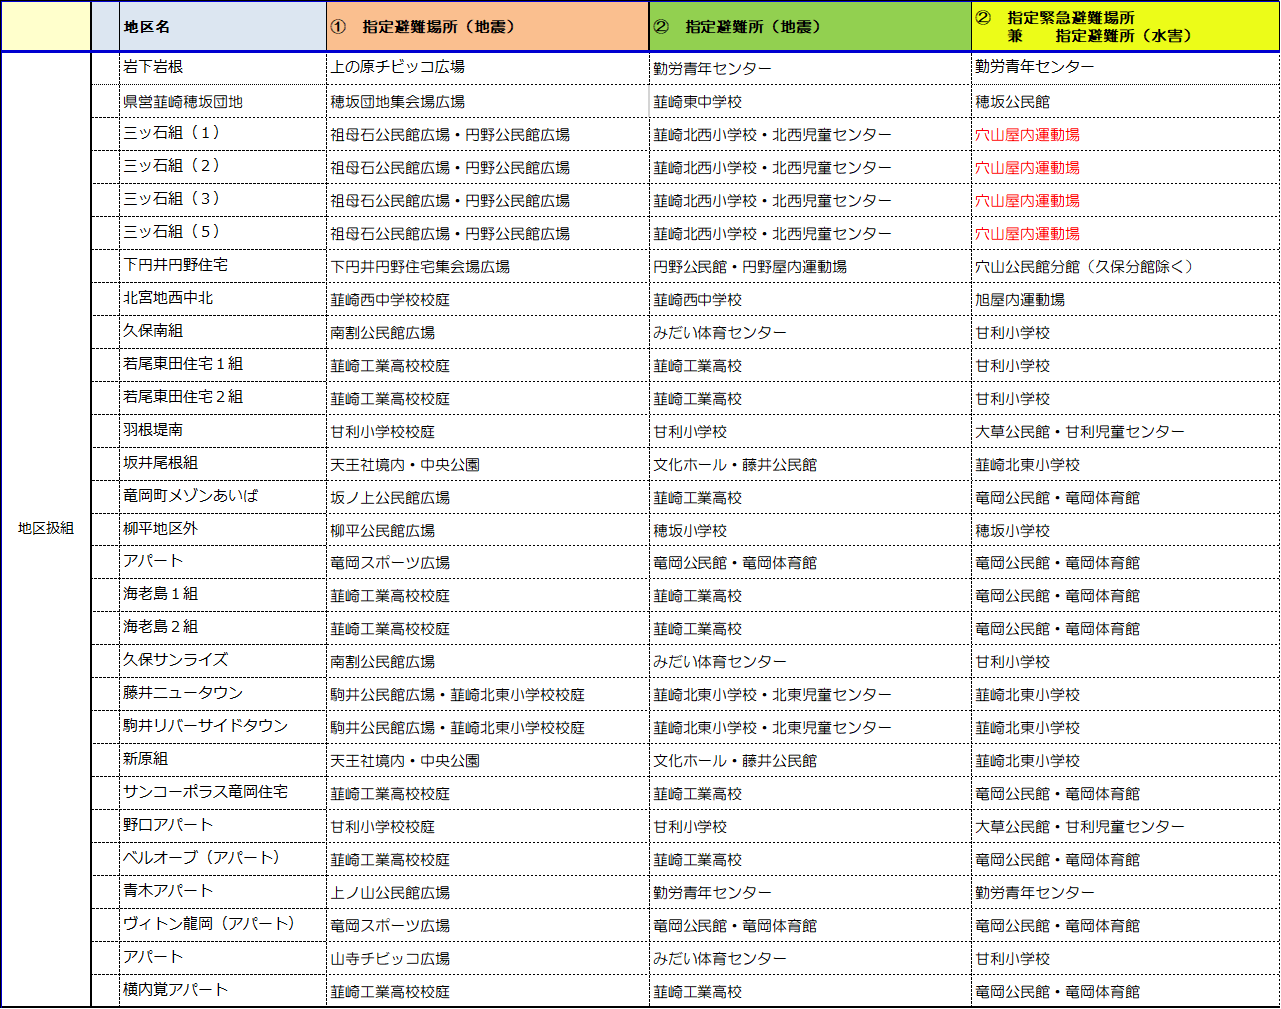Select the 海老島１組 district cell
1281x1009 pixels.
(x=223, y=595)
